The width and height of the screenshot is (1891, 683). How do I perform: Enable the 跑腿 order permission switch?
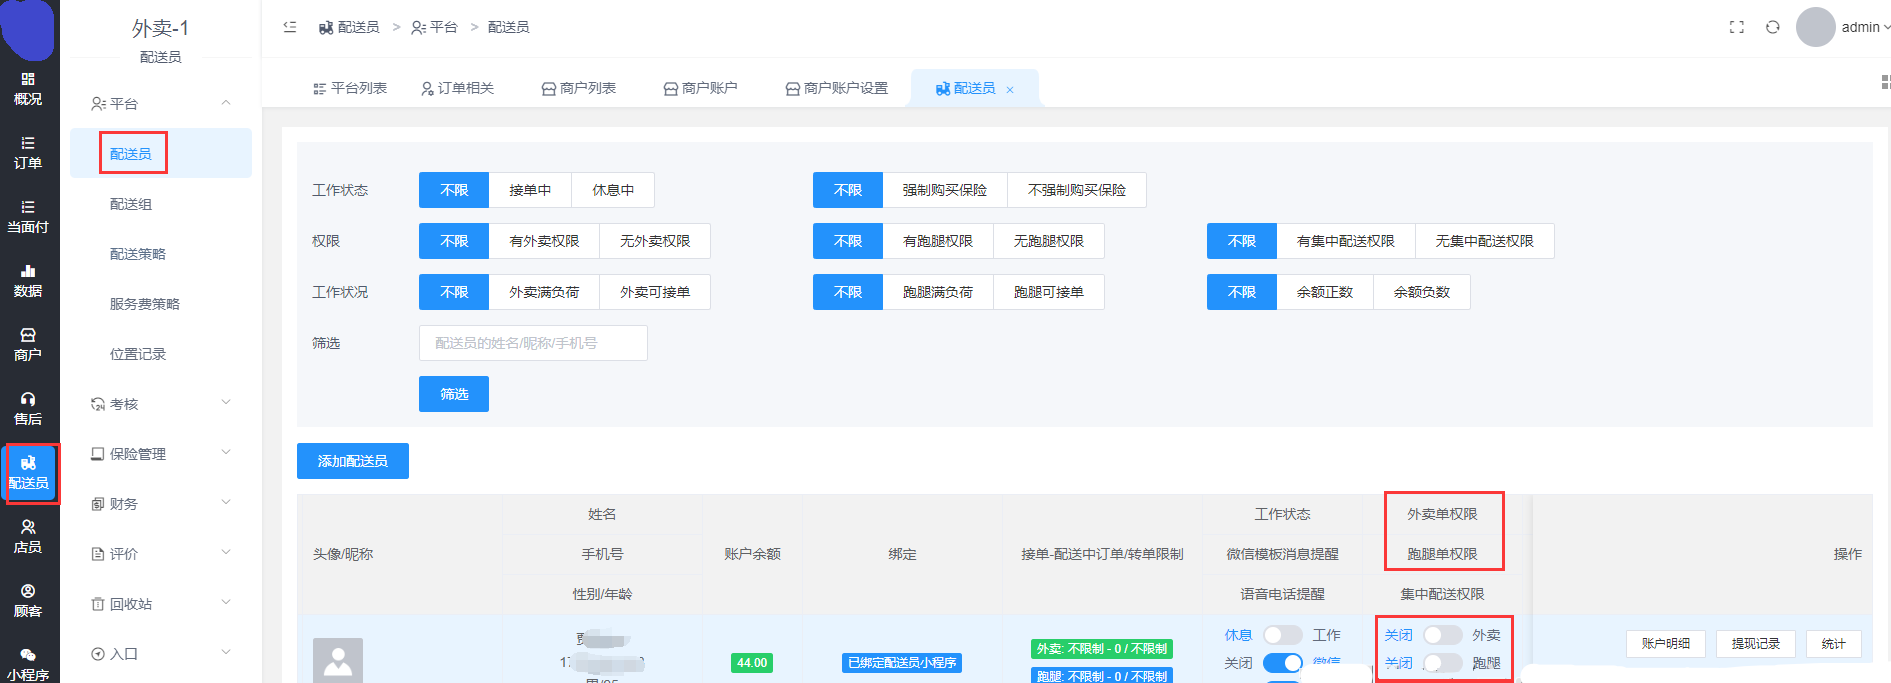tap(1442, 663)
